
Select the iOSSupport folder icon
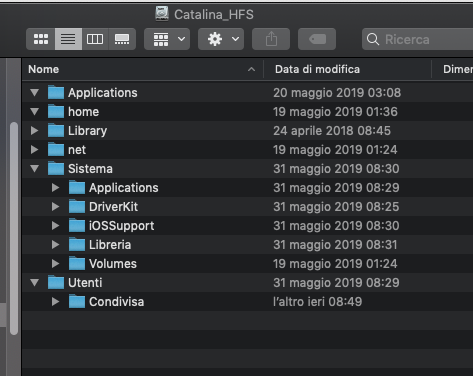click(x=77, y=225)
